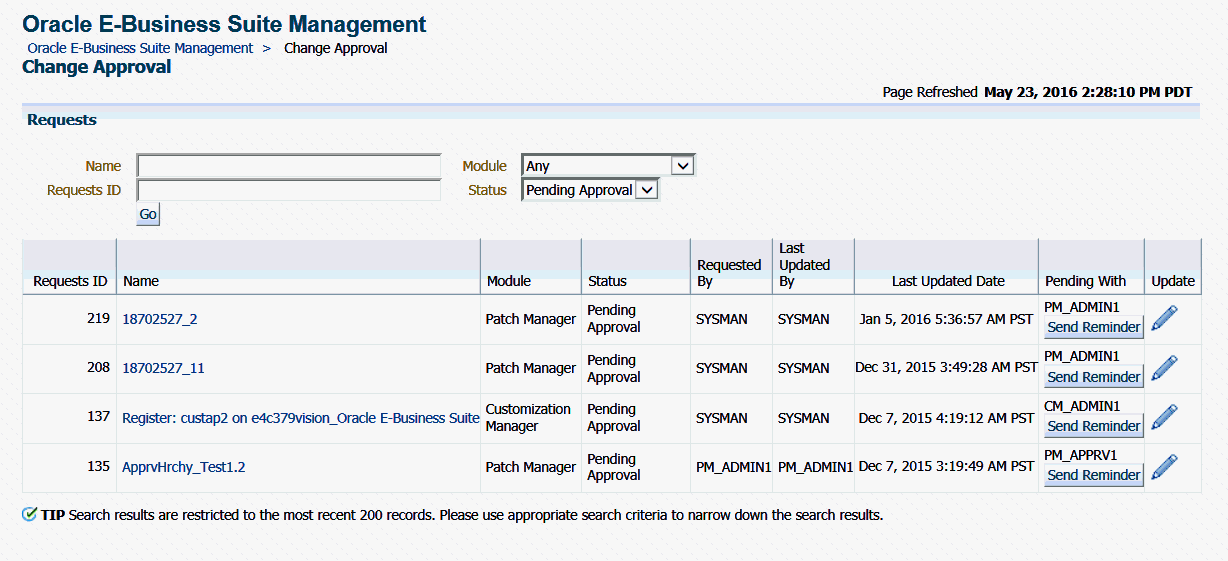
Task: Click the Go search button
Action: tap(148, 214)
